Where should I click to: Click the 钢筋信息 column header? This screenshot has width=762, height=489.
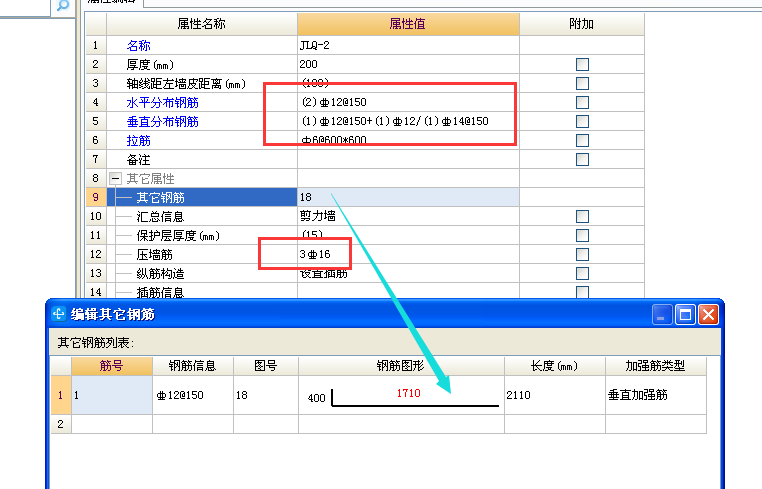click(192, 366)
